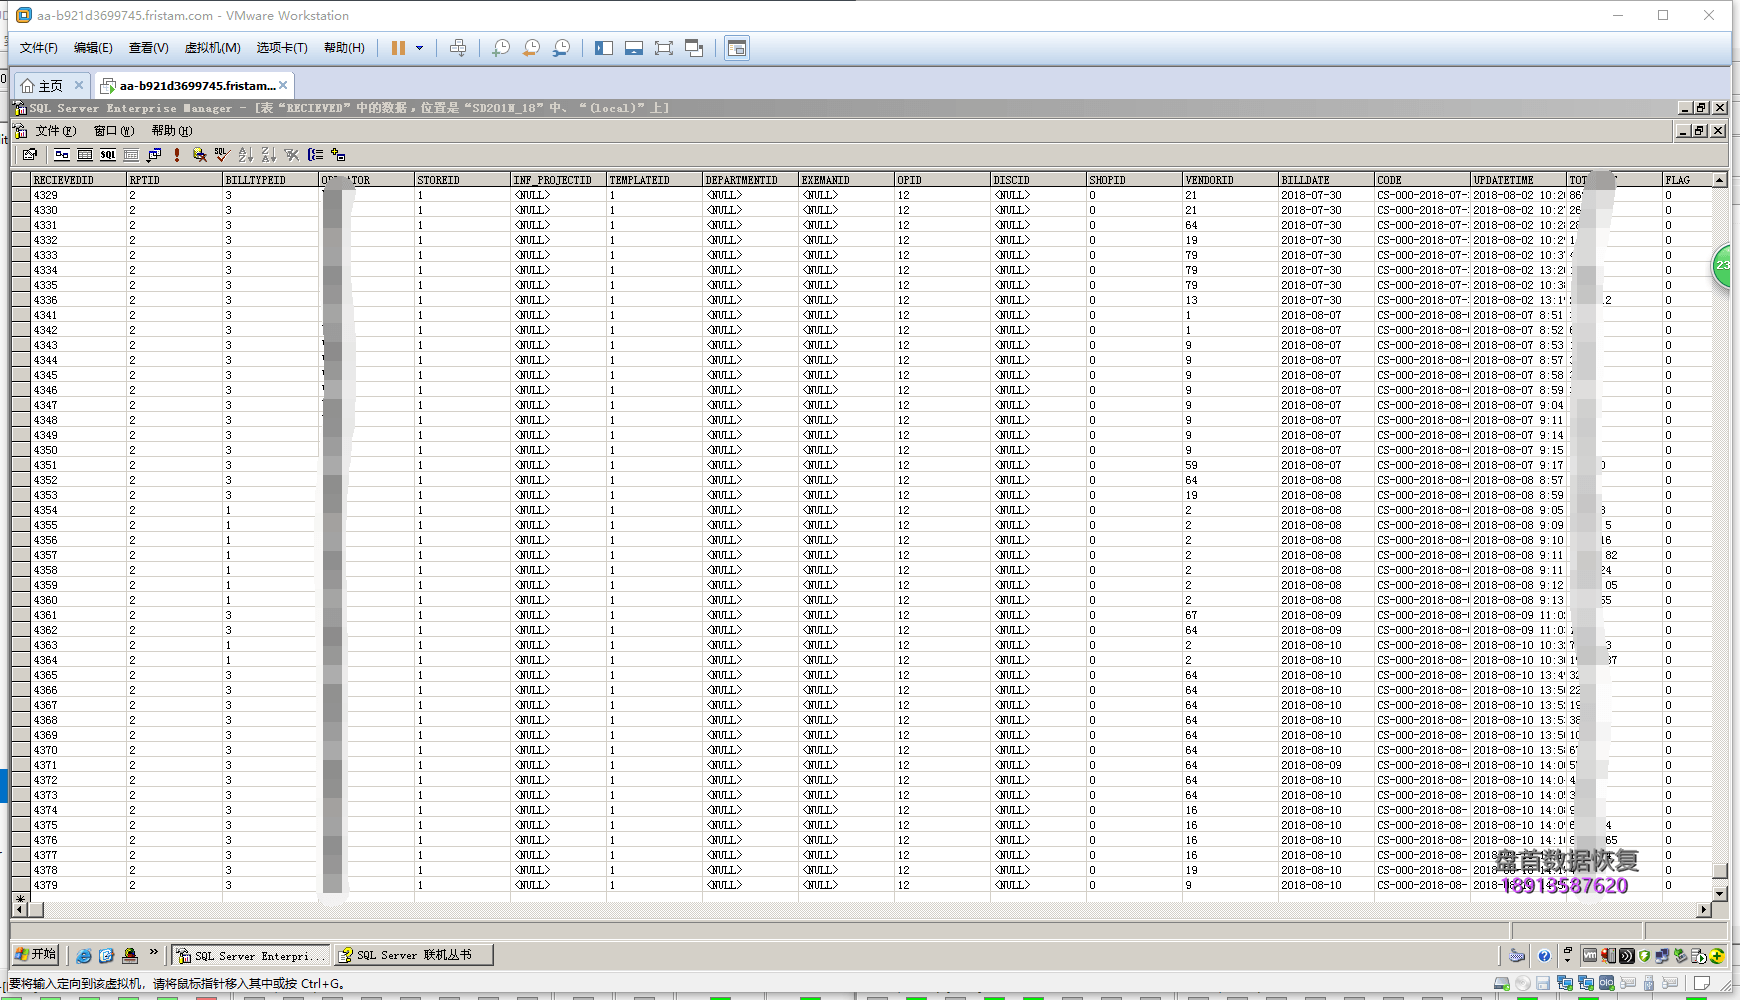The width and height of the screenshot is (1740, 1000).
Task: Click the horizontal scrollbar left arrow
Action: coord(20,910)
